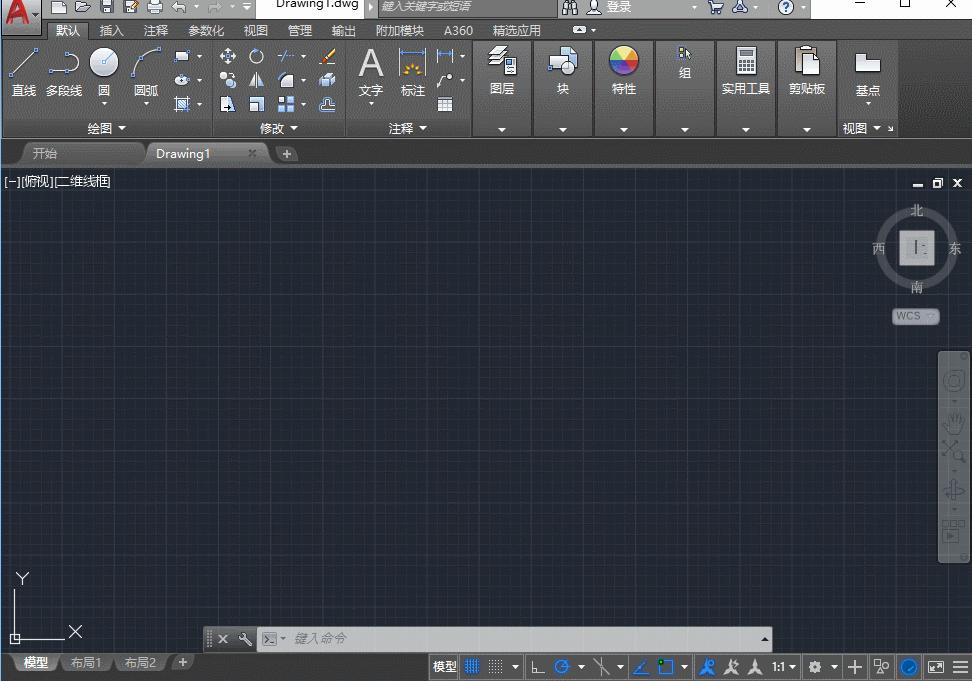Click the Text (文字) annotation tool
Screen dimensions: 972x681
click(x=371, y=71)
